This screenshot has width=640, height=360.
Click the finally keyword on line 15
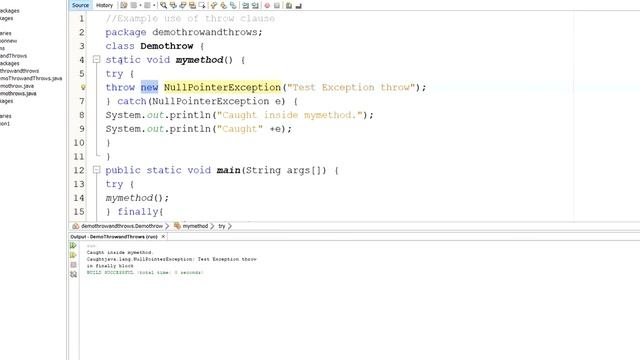click(x=138, y=212)
